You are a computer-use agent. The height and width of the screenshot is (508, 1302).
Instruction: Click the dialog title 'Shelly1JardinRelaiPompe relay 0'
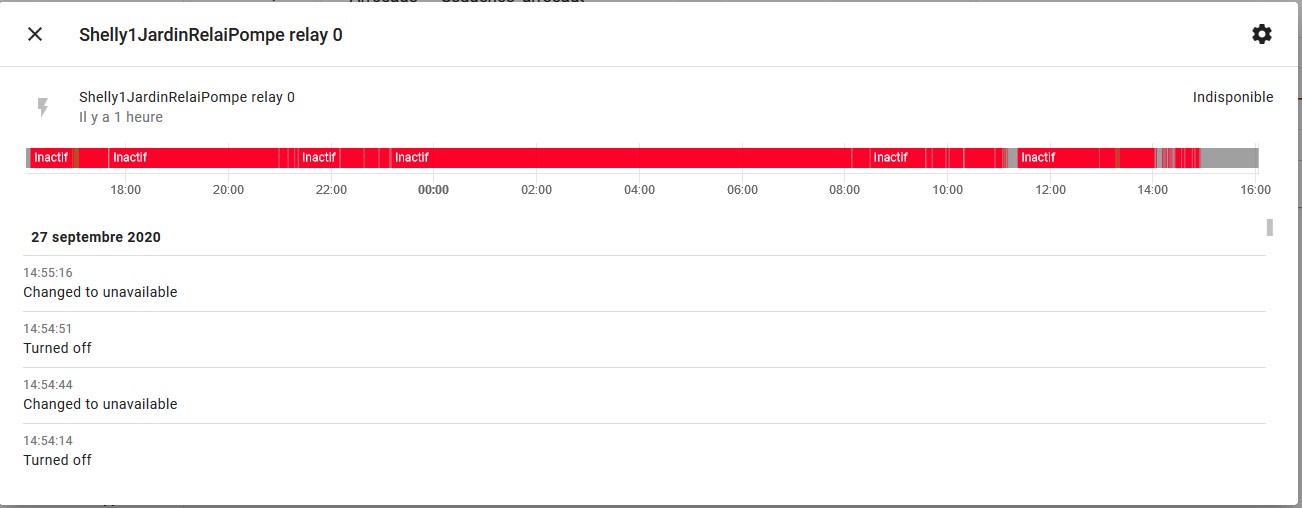tap(211, 34)
